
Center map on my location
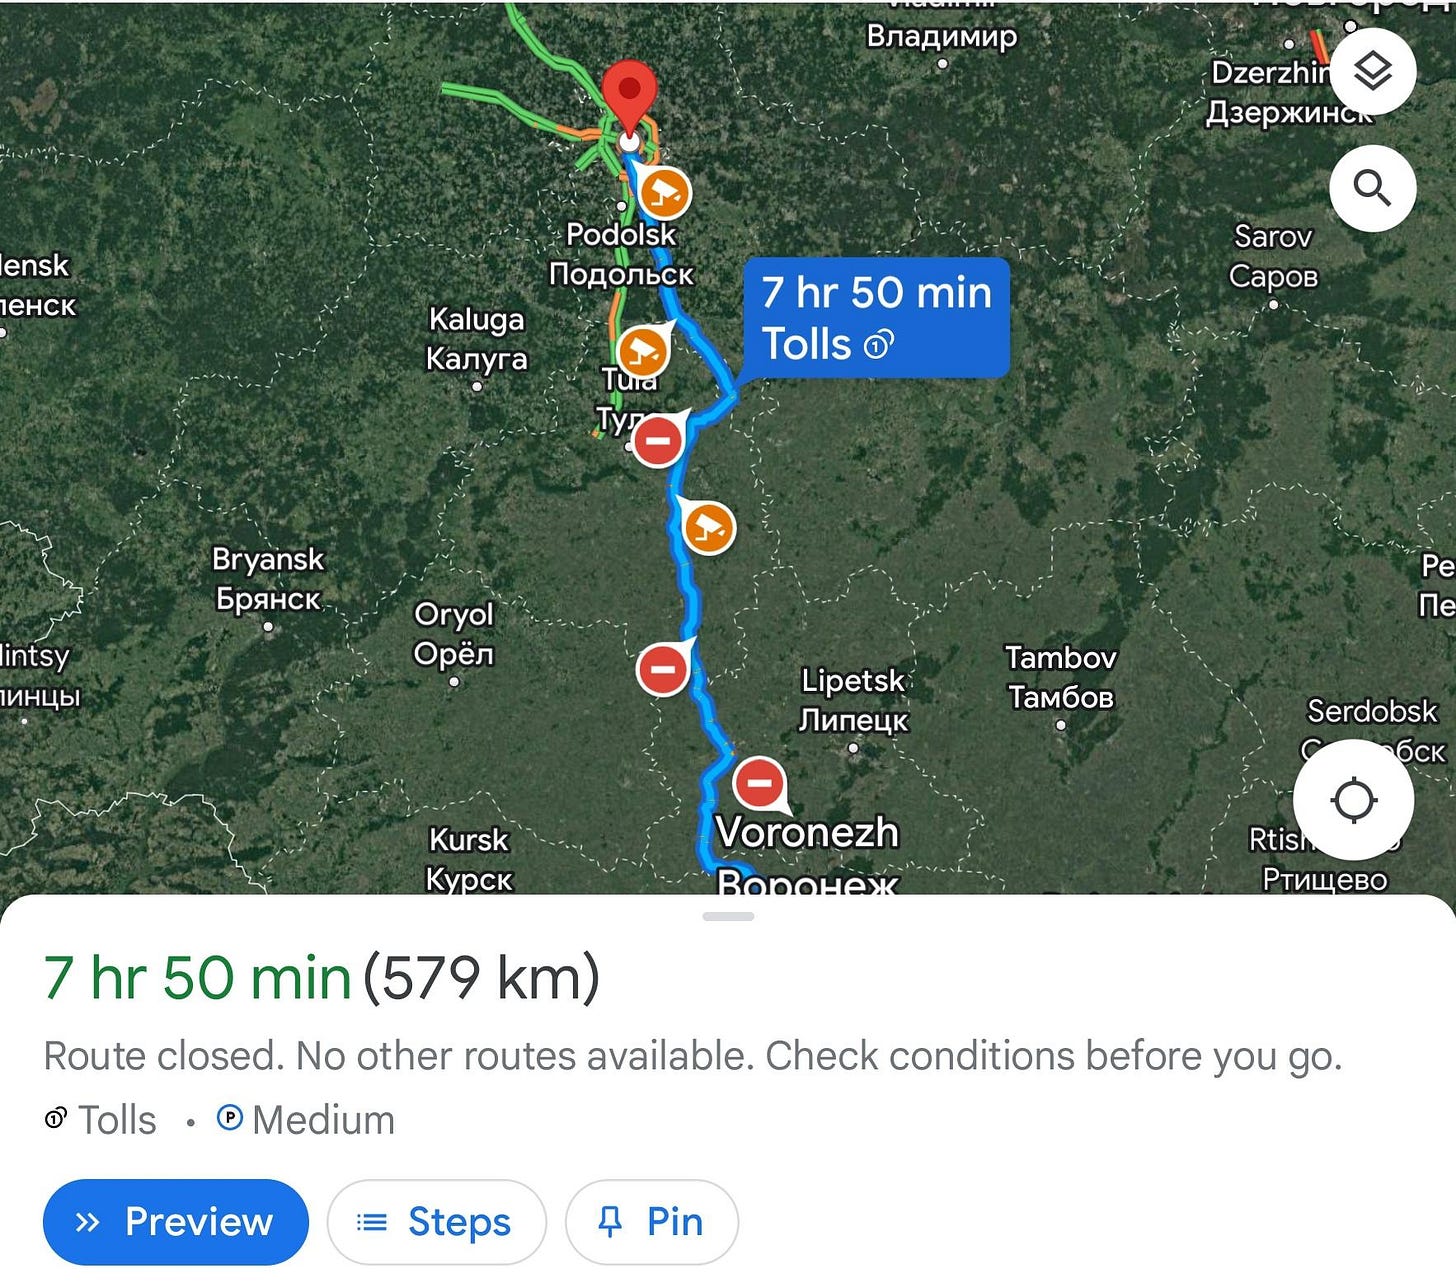tap(1354, 800)
